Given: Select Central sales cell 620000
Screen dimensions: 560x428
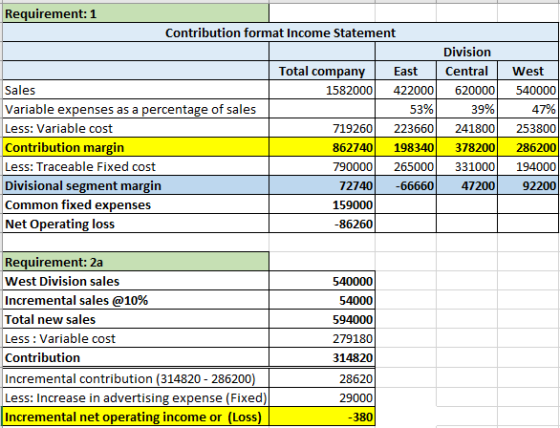Looking at the screenshot, I should point(466,90).
